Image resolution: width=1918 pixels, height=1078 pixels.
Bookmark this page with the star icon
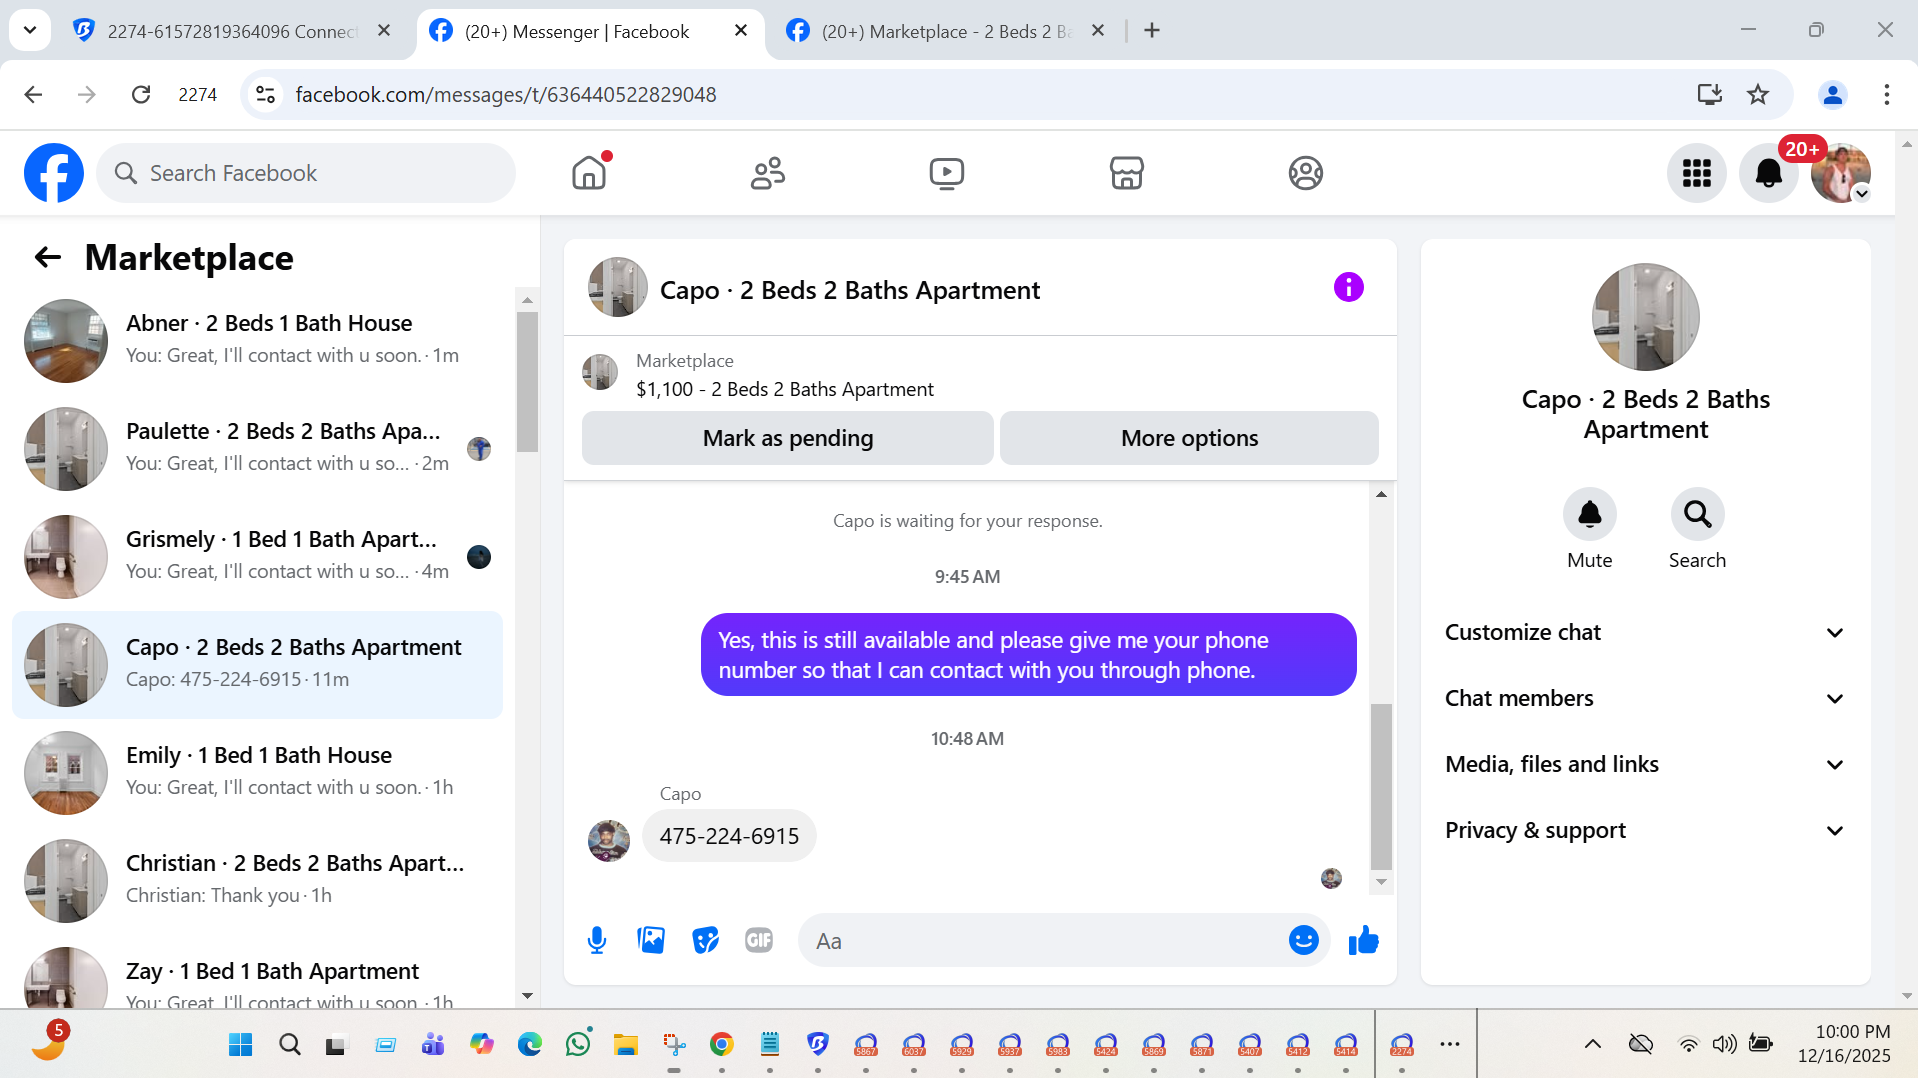pyautogui.click(x=1757, y=94)
